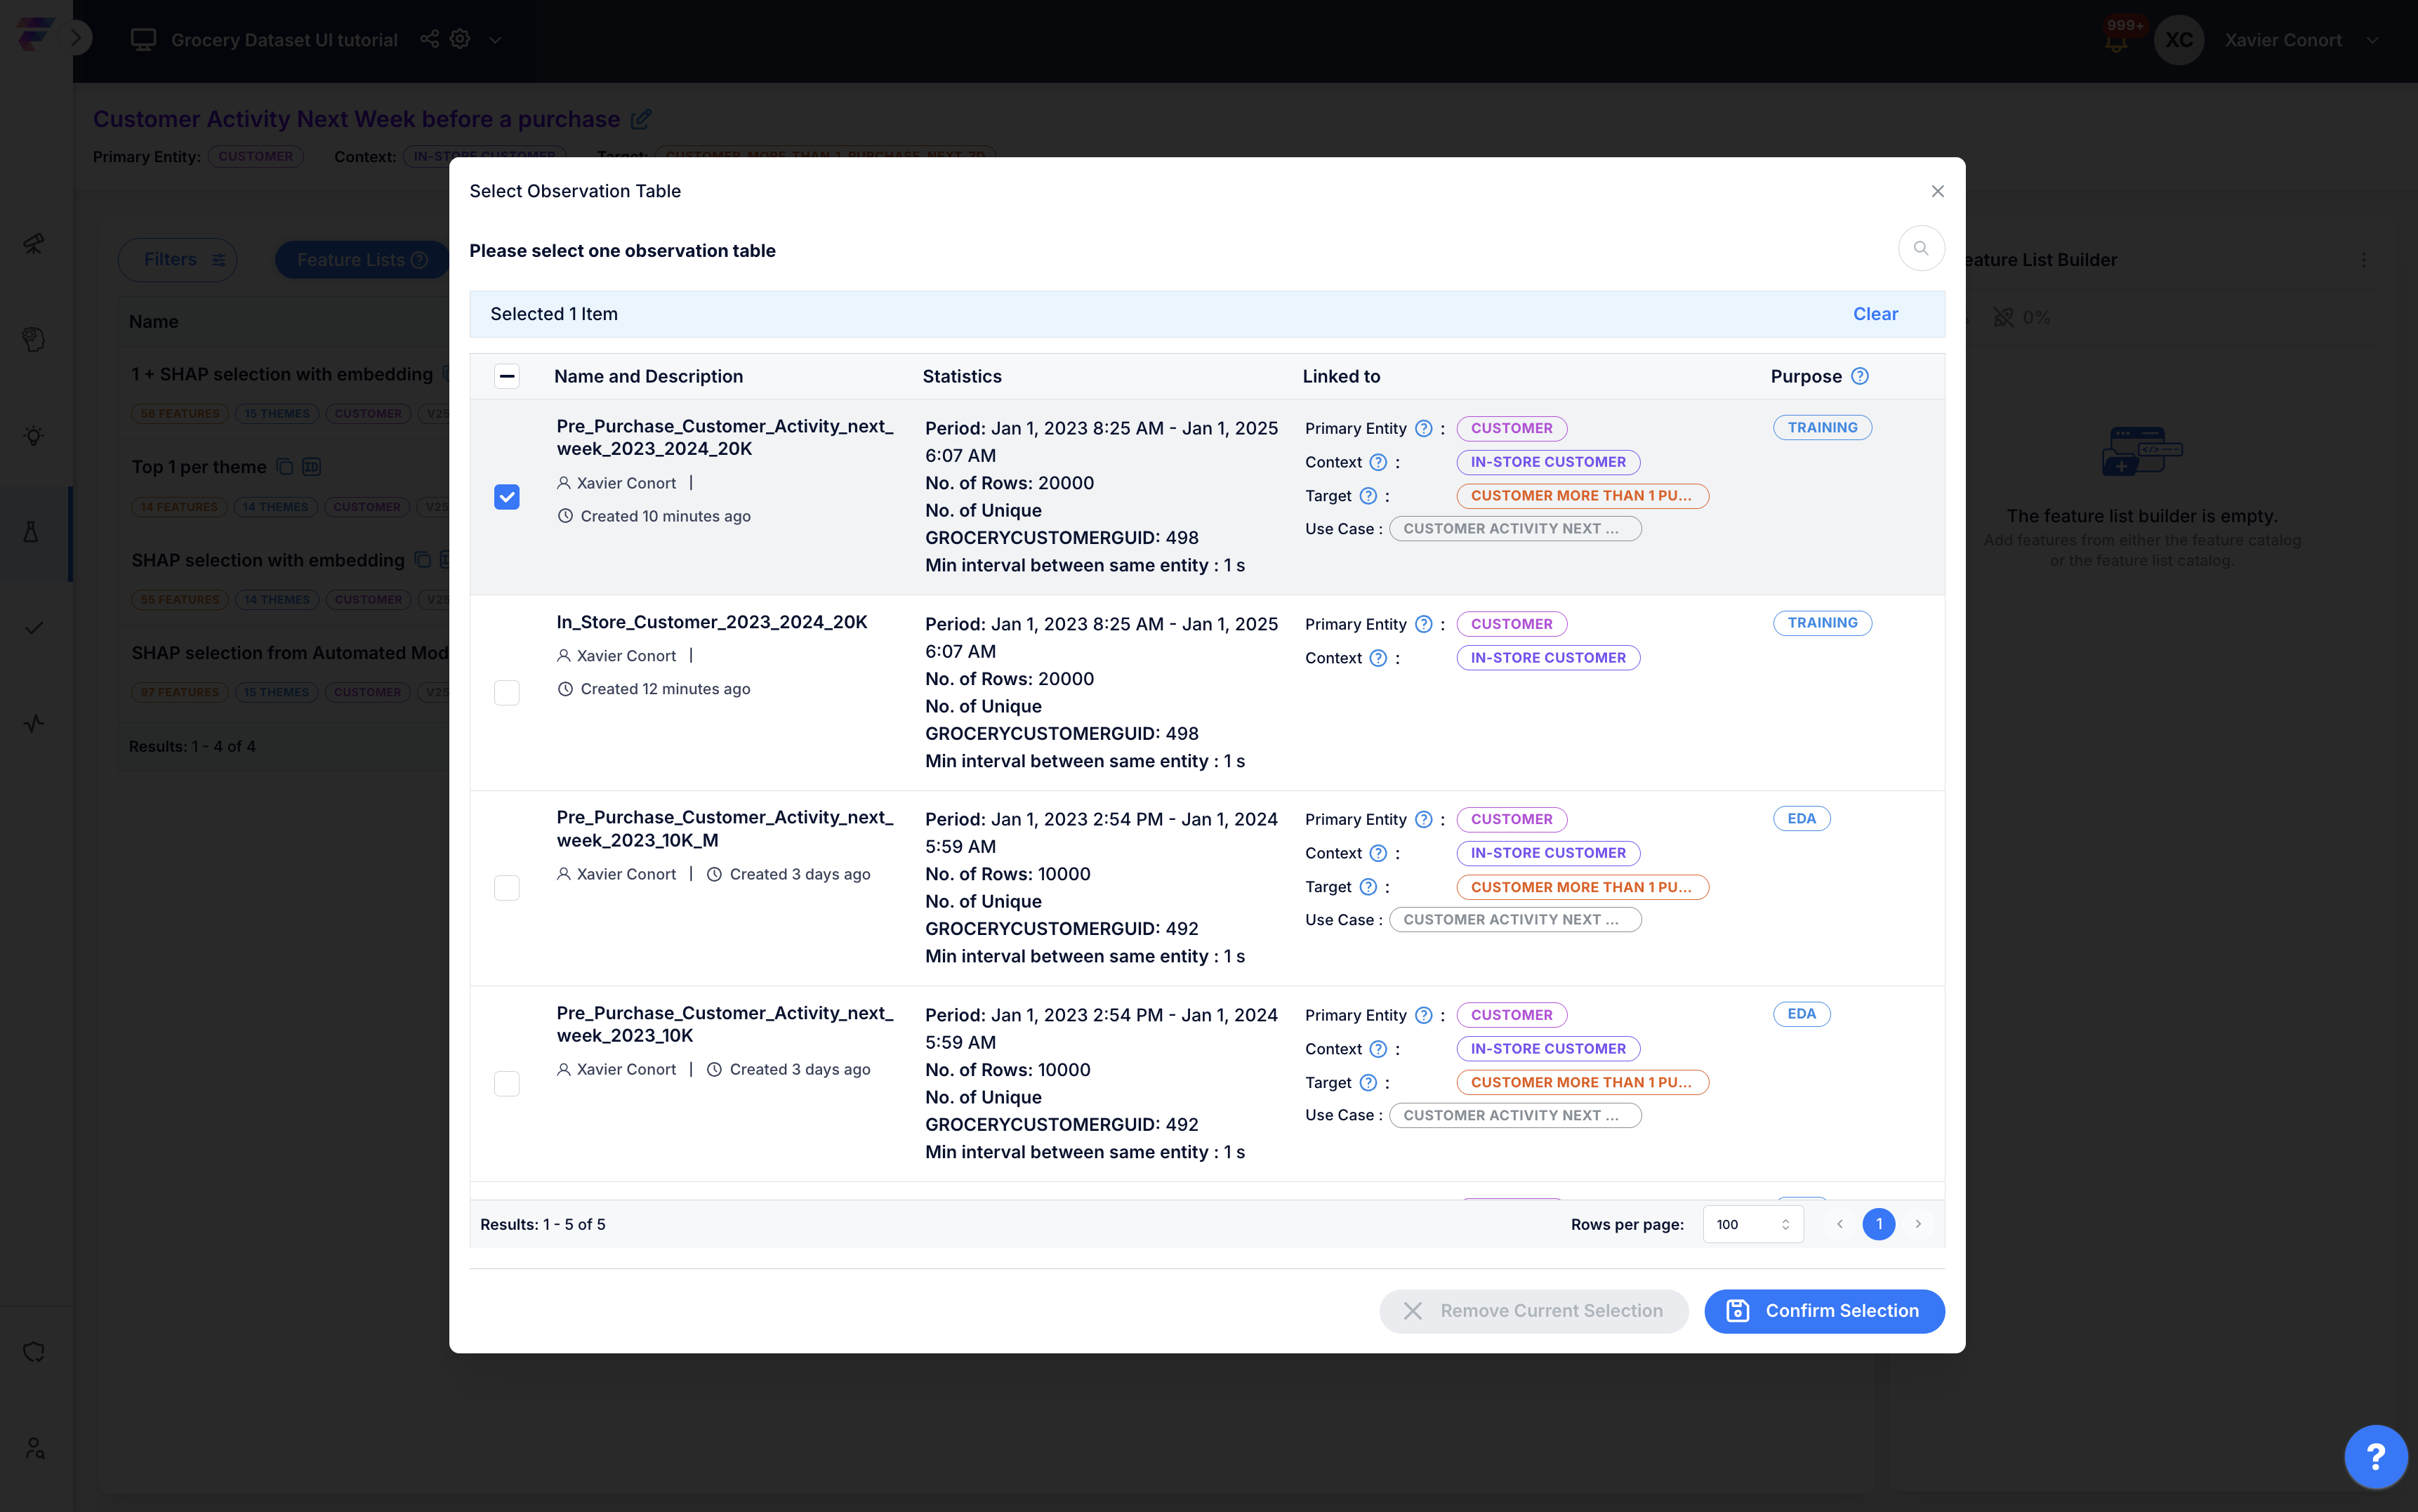Screen dimensions: 2418x1512
Task: Click the Clear link in selection bar
Action: point(1875,314)
